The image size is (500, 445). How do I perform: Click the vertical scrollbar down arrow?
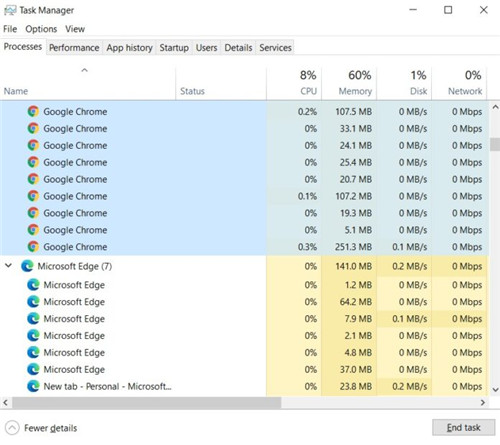click(495, 389)
